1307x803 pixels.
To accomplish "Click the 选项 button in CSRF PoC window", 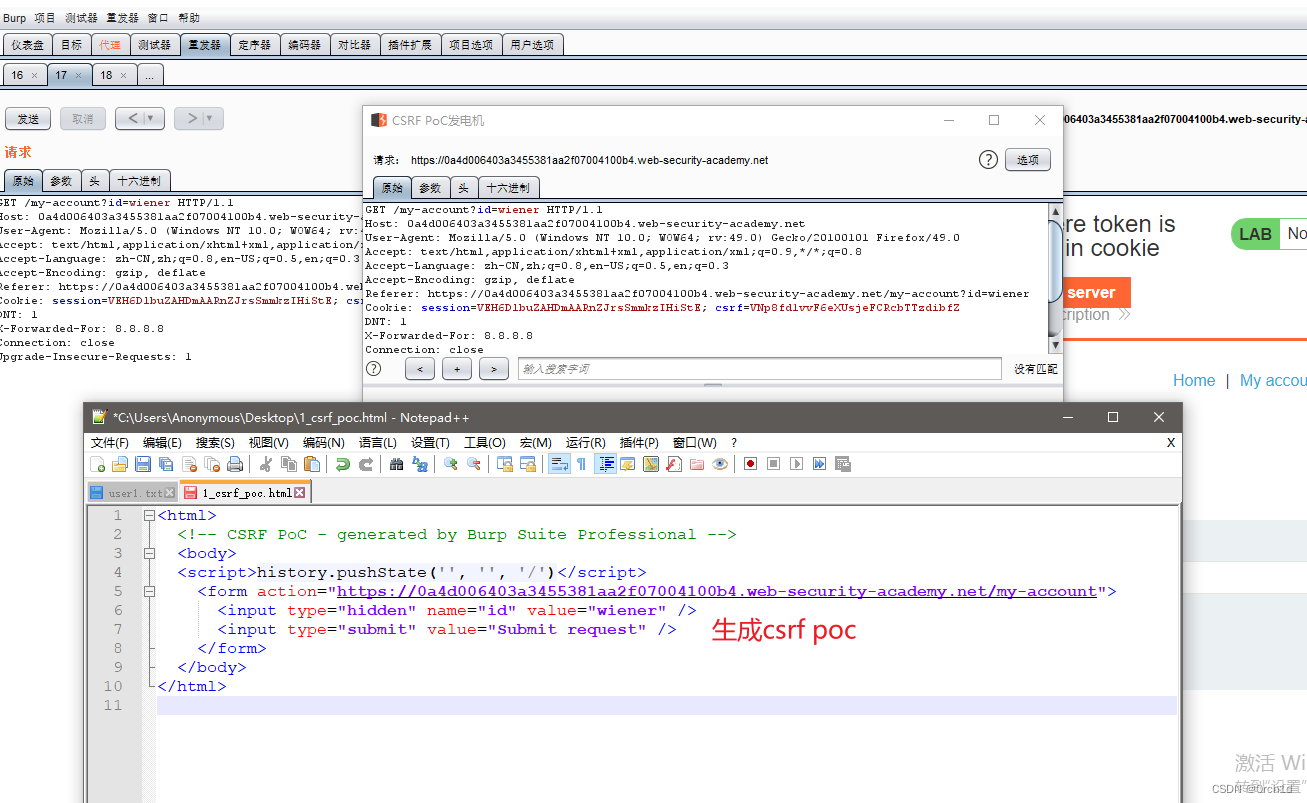I will click(x=1028, y=160).
